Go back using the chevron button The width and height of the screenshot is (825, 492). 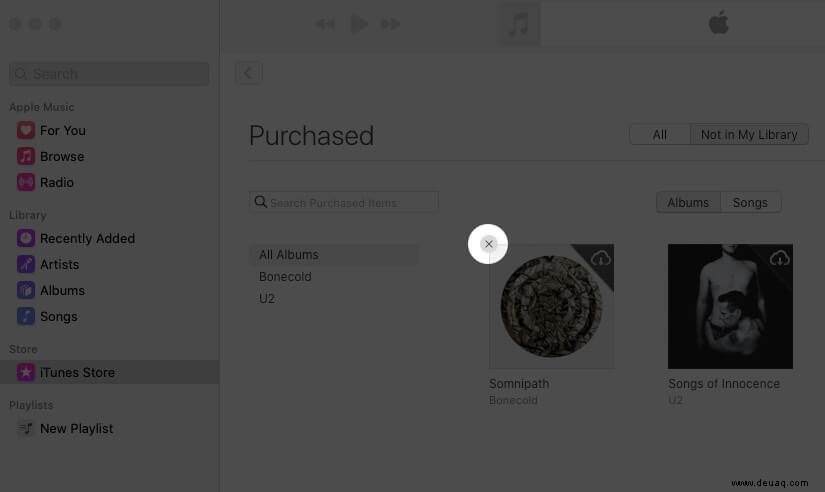pyautogui.click(x=248, y=72)
